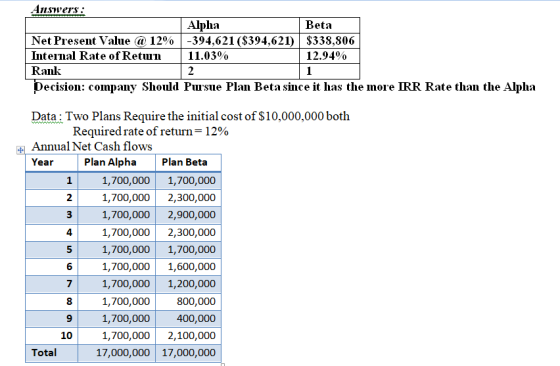This screenshot has height=366, width=560.
Task: Click "Required rate of return = 12%" line
Action: (151, 131)
